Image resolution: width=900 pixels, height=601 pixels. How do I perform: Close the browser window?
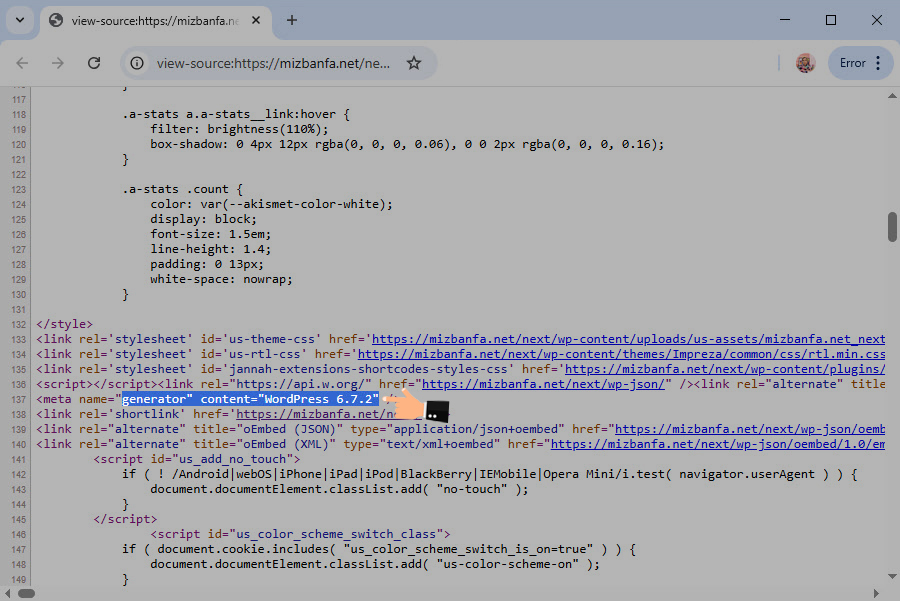pos(876,20)
